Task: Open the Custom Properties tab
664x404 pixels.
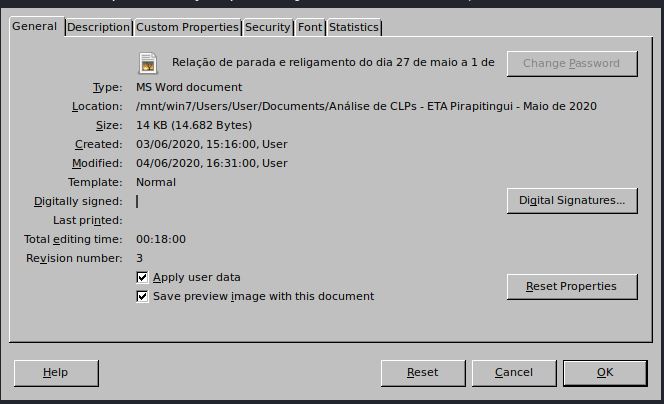Action: coord(187,27)
